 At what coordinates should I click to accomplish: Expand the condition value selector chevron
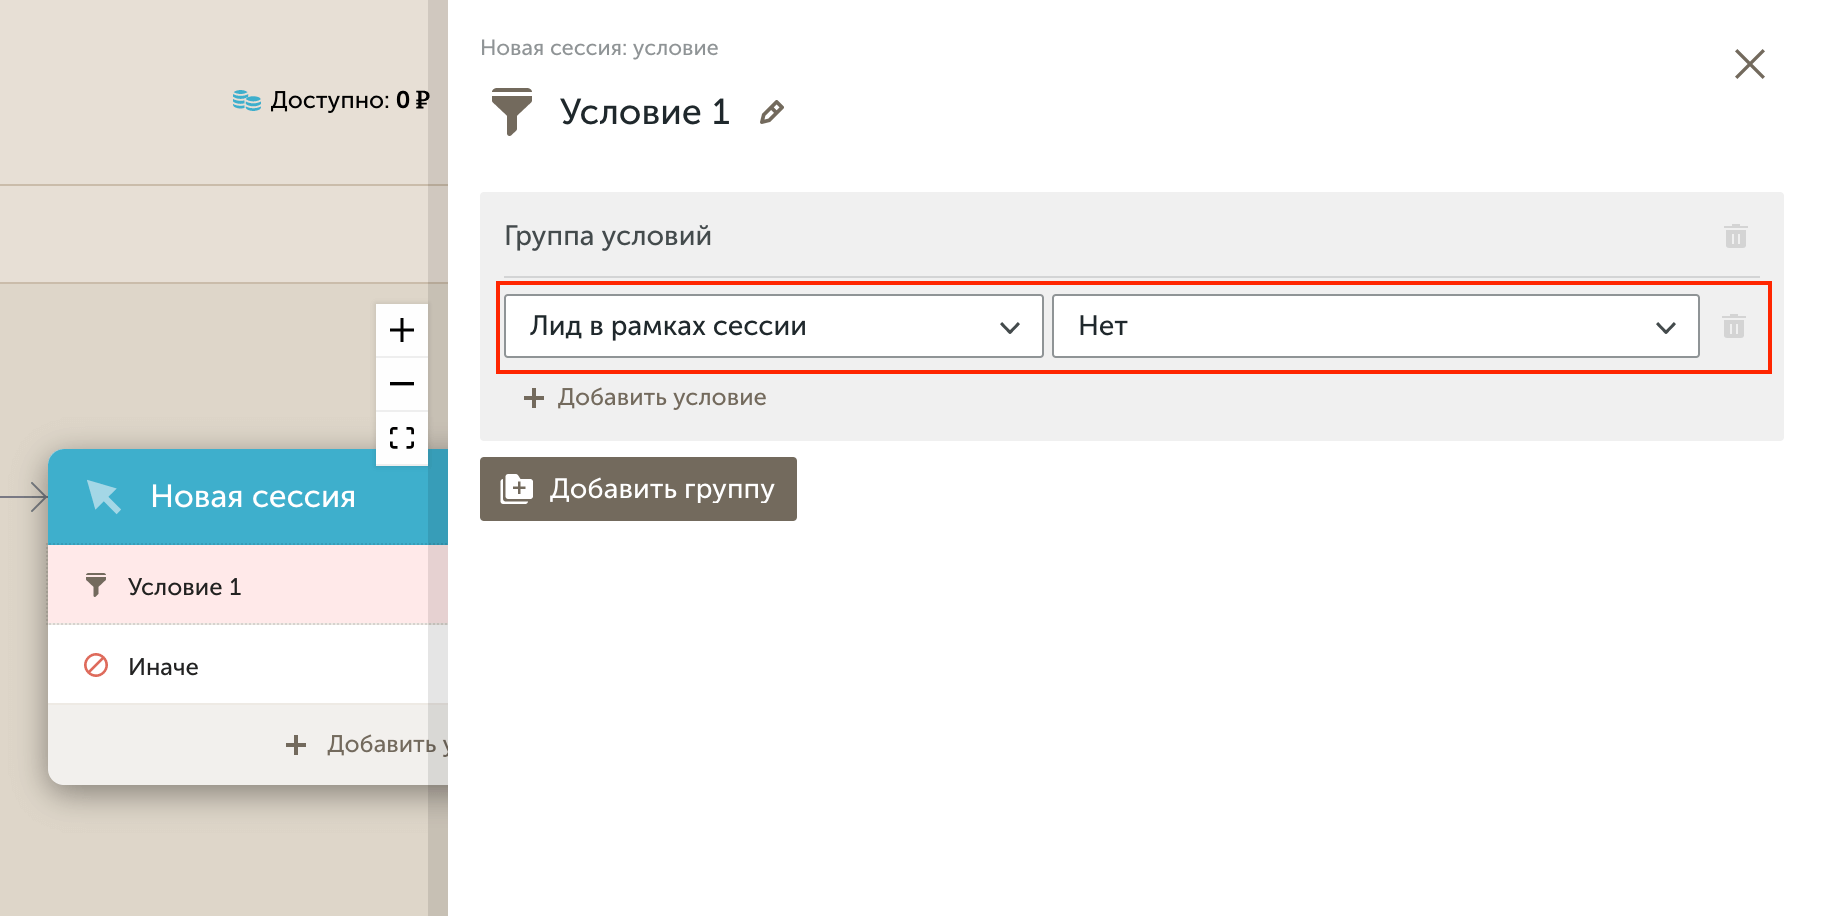1665,326
